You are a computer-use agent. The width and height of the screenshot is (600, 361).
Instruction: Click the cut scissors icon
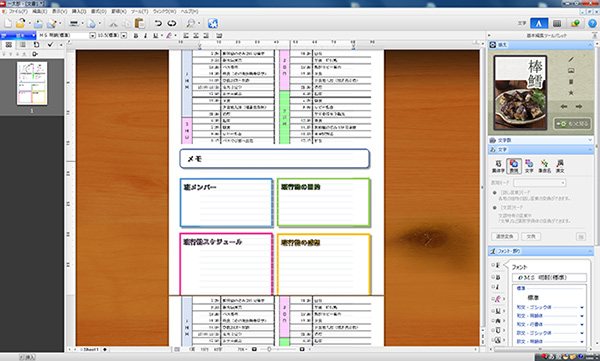(x=113, y=23)
